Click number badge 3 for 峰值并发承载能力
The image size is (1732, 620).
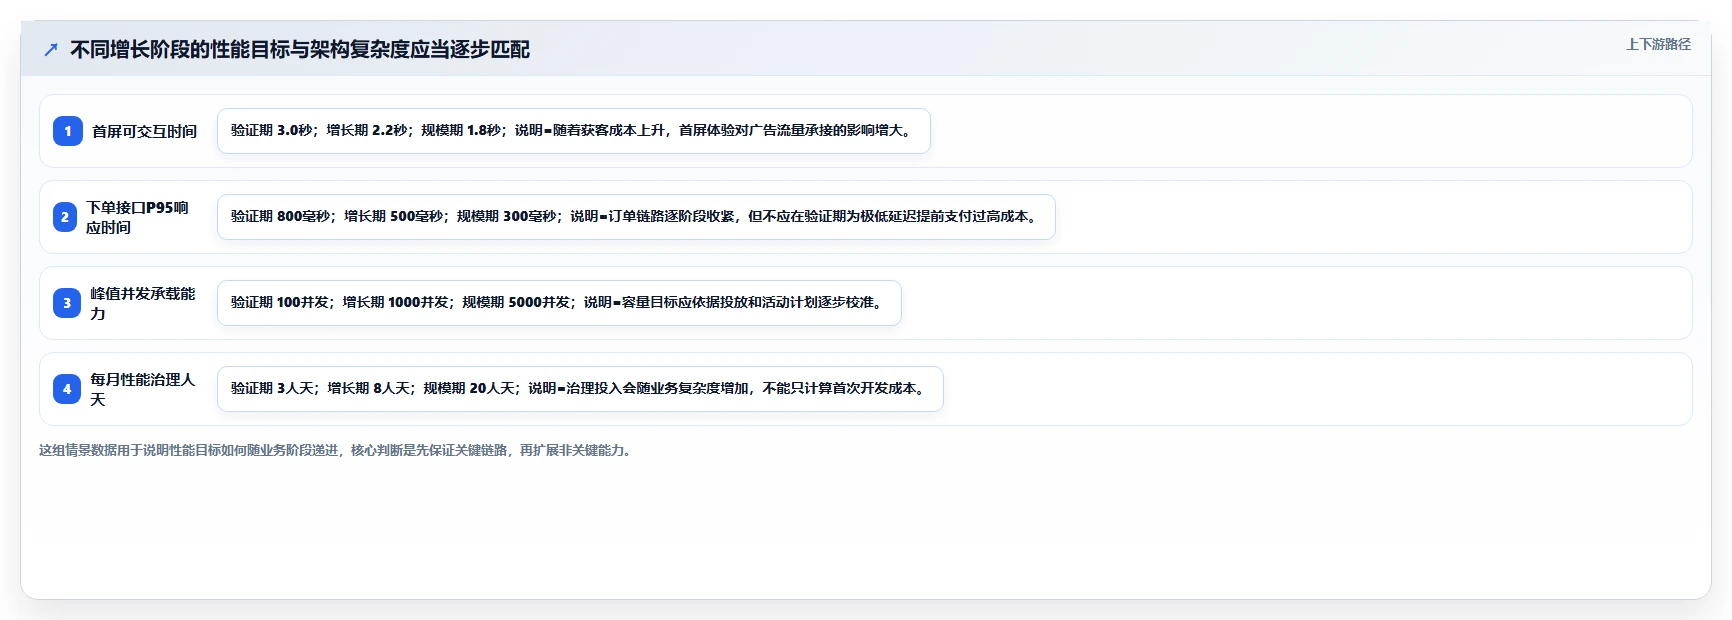(x=67, y=303)
